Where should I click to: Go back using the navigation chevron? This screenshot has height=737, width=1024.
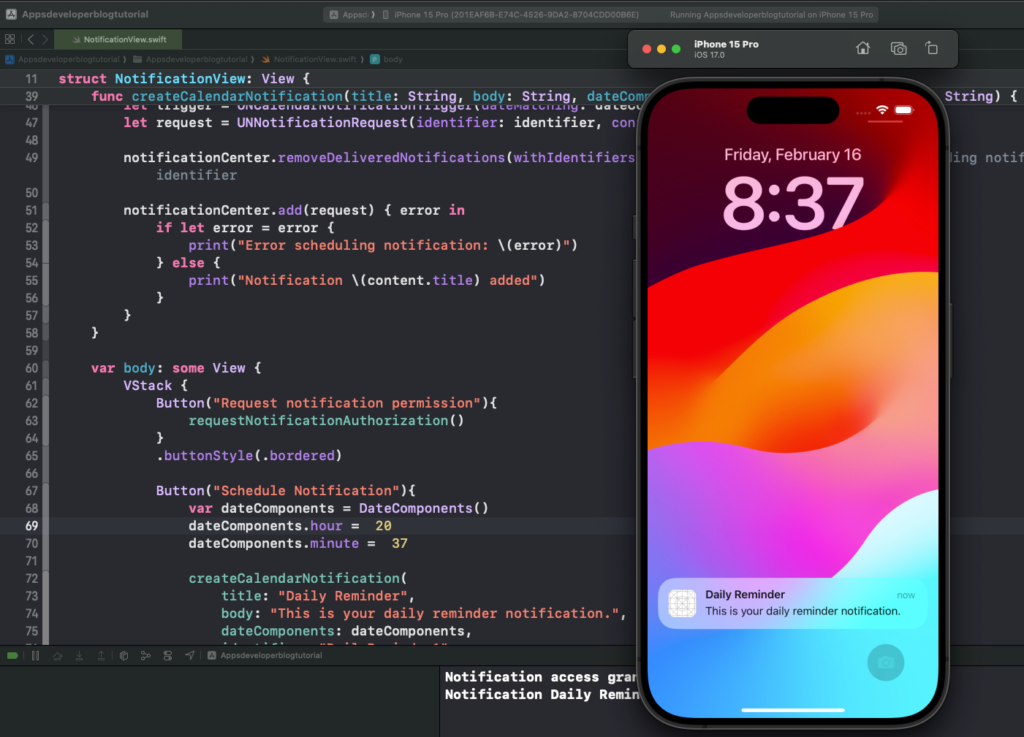[32, 38]
